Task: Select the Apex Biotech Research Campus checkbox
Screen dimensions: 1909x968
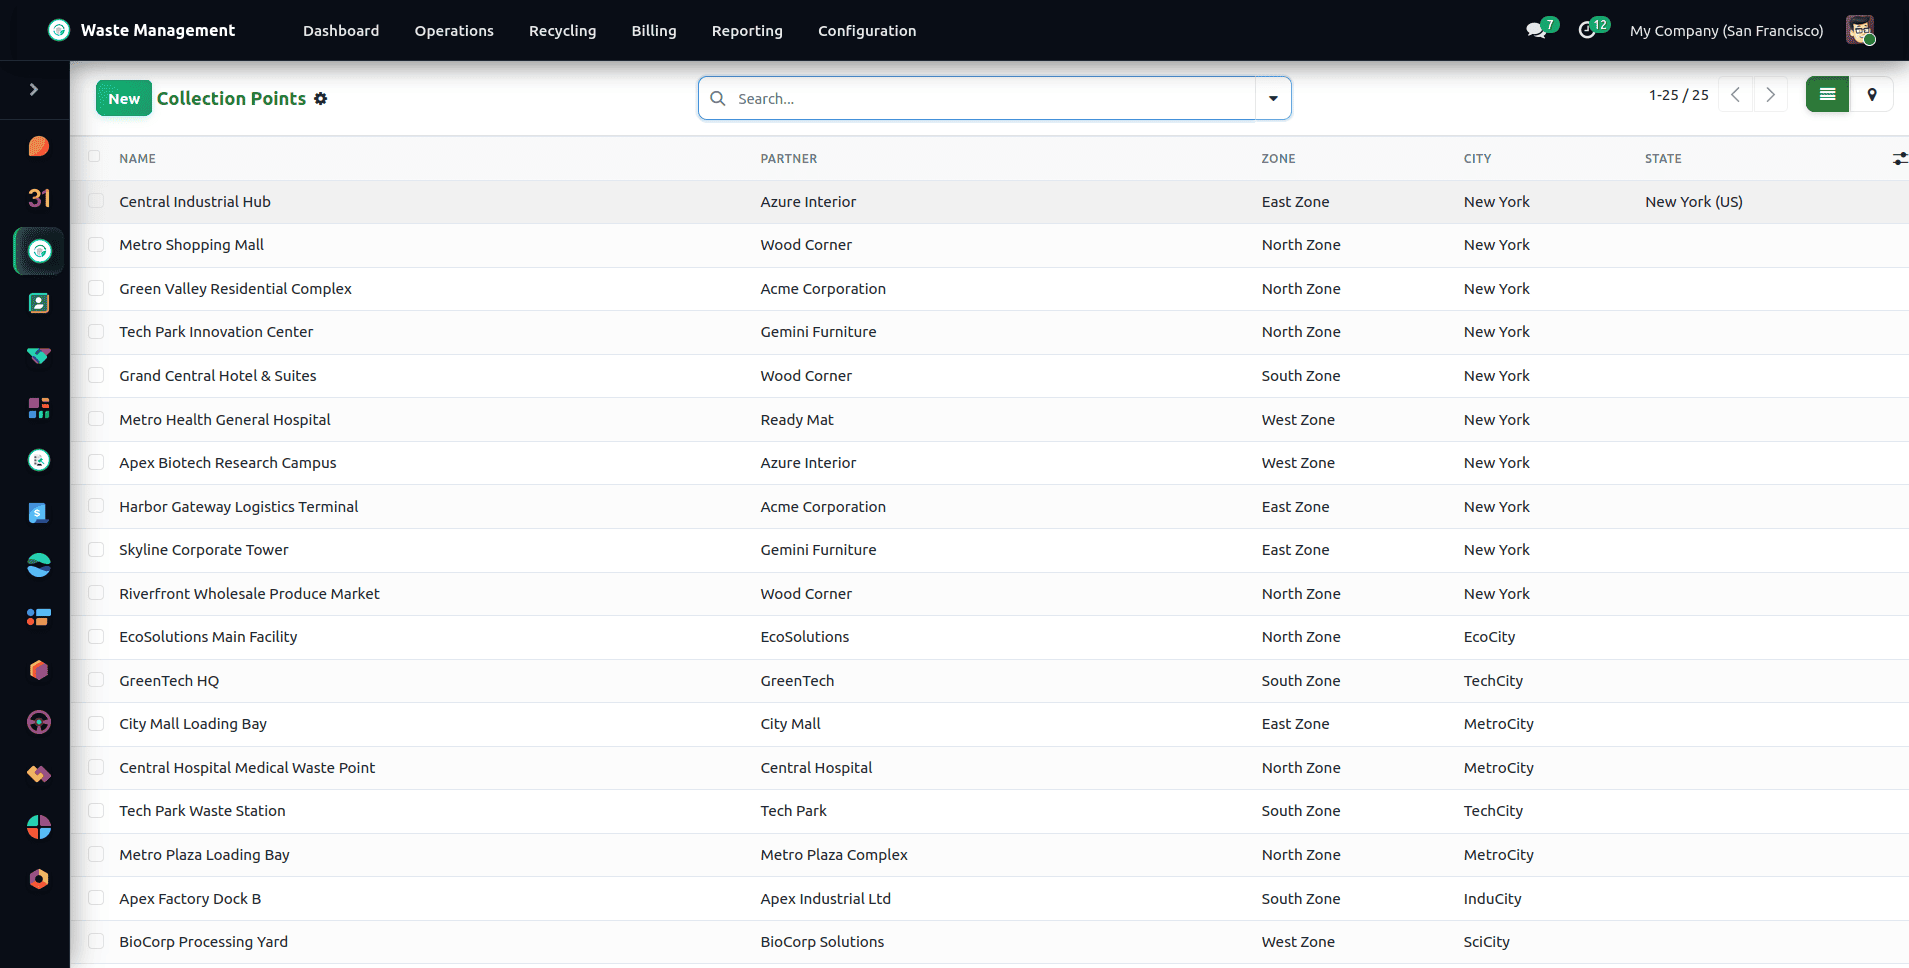Action: (96, 462)
